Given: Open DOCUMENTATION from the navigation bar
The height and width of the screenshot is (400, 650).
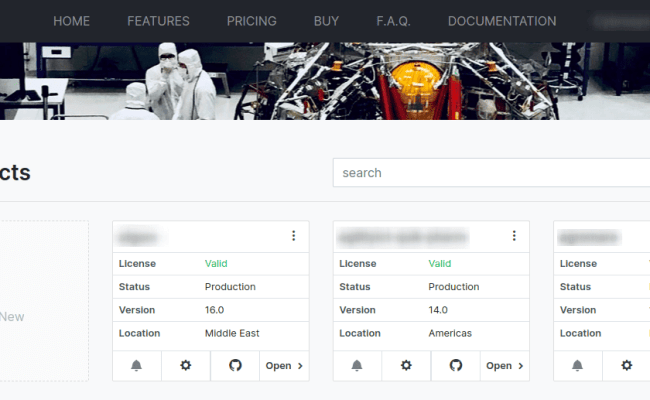Looking at the screenshot, I should tap(502, 21).
